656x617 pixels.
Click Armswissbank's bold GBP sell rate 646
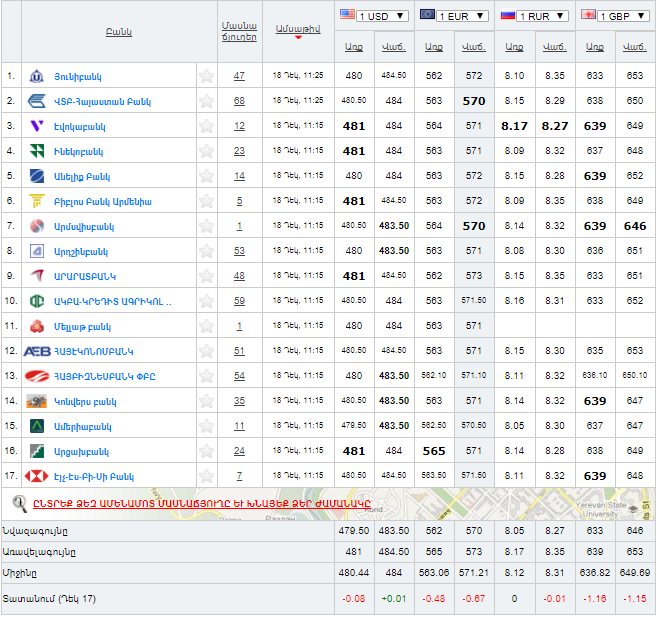coord(635,226)
